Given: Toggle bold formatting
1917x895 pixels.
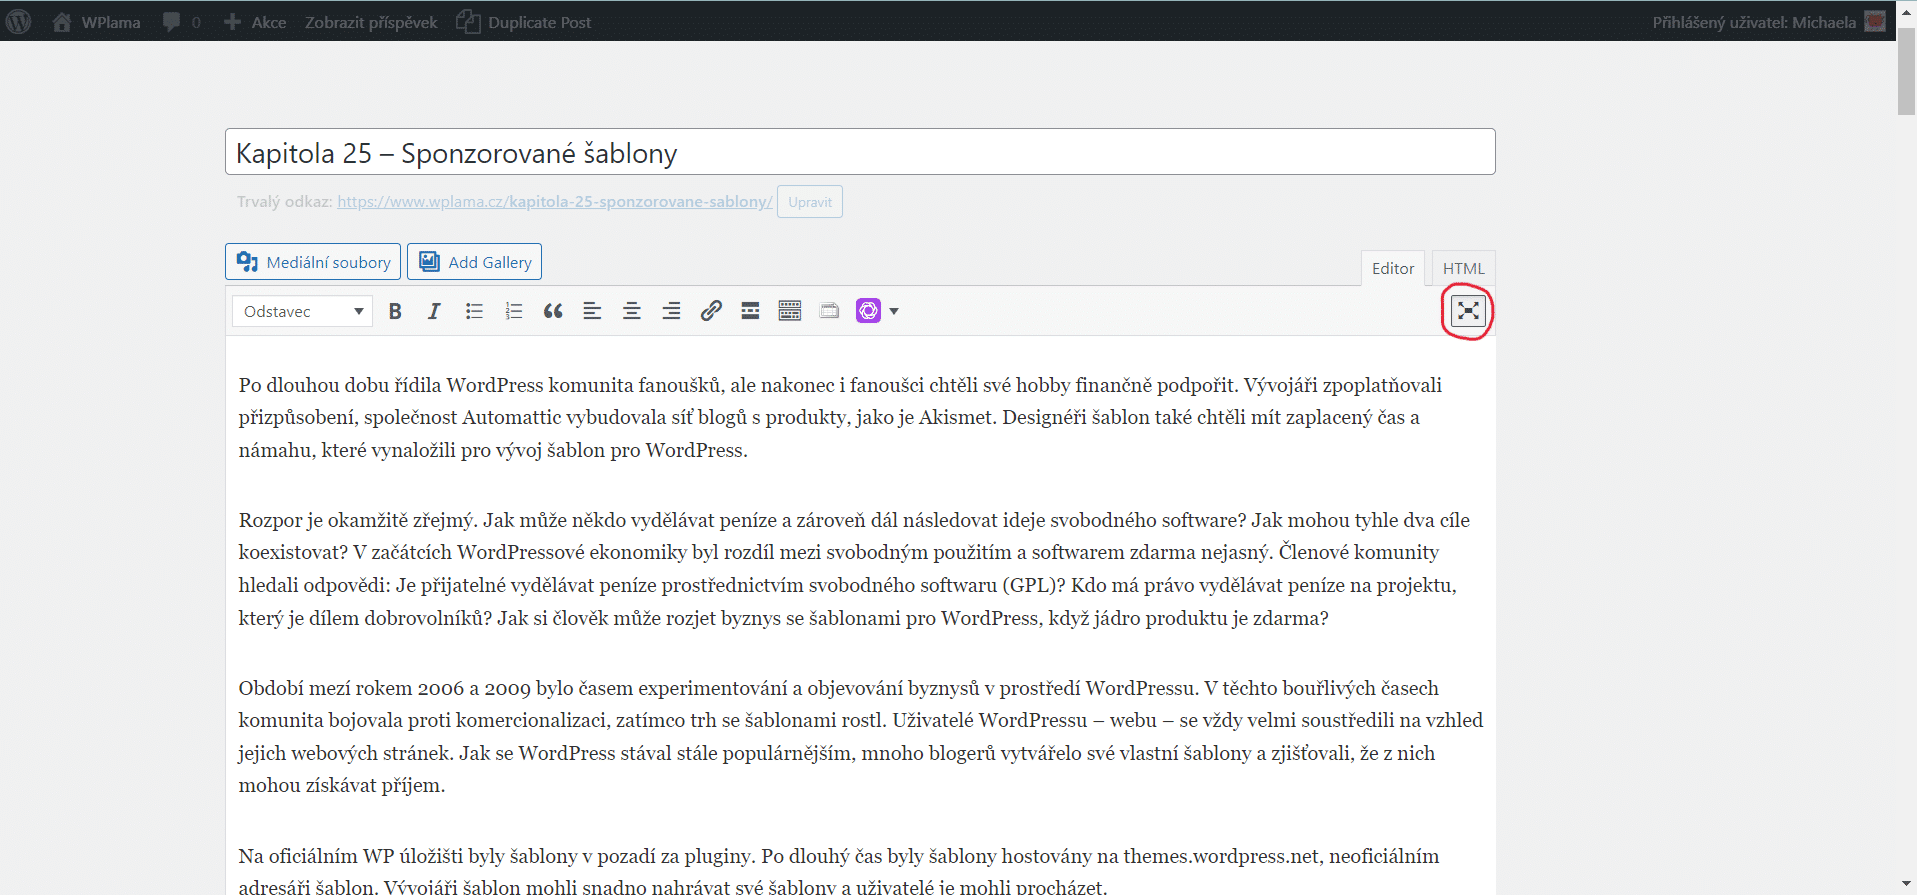Looking at the screenshot, I should click(x=395, y=311).
